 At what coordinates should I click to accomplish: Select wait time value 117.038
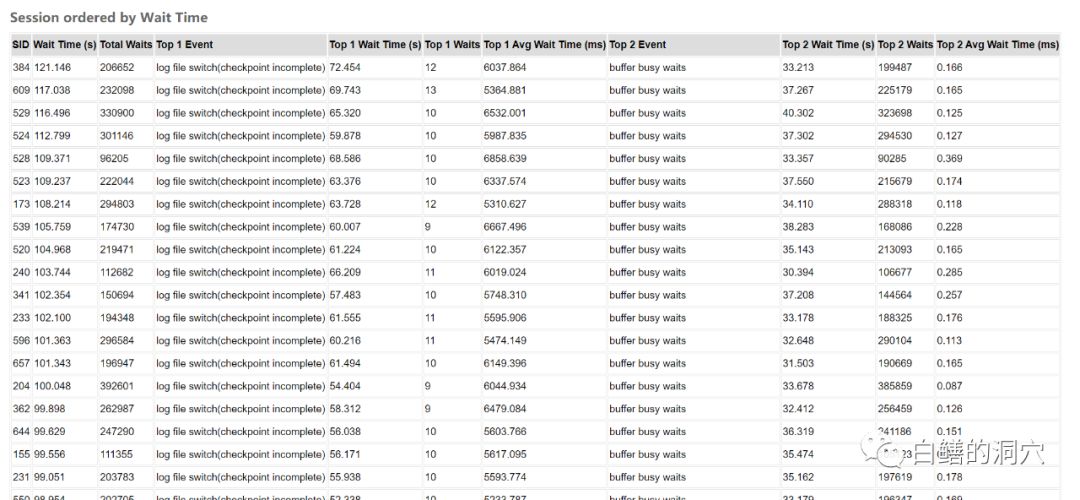(x=52, y=91)
